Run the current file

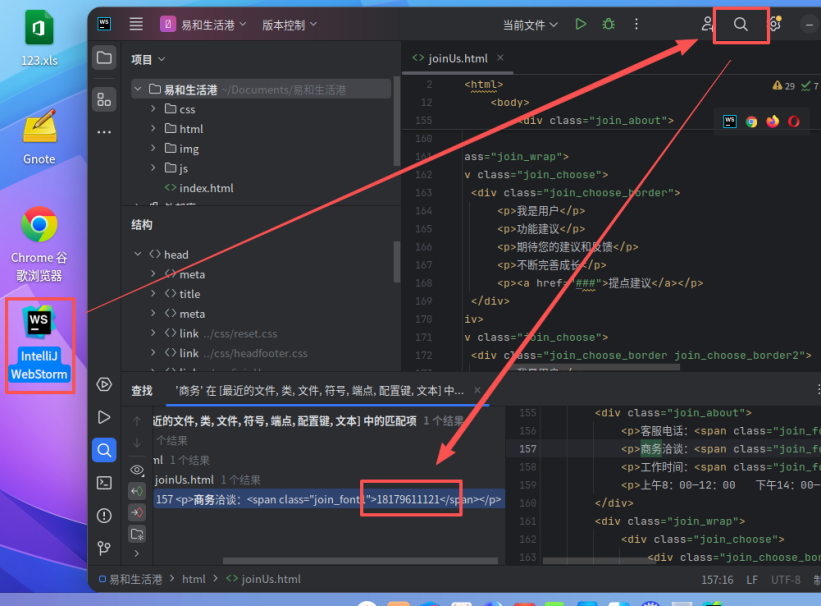tap(580, 24)
